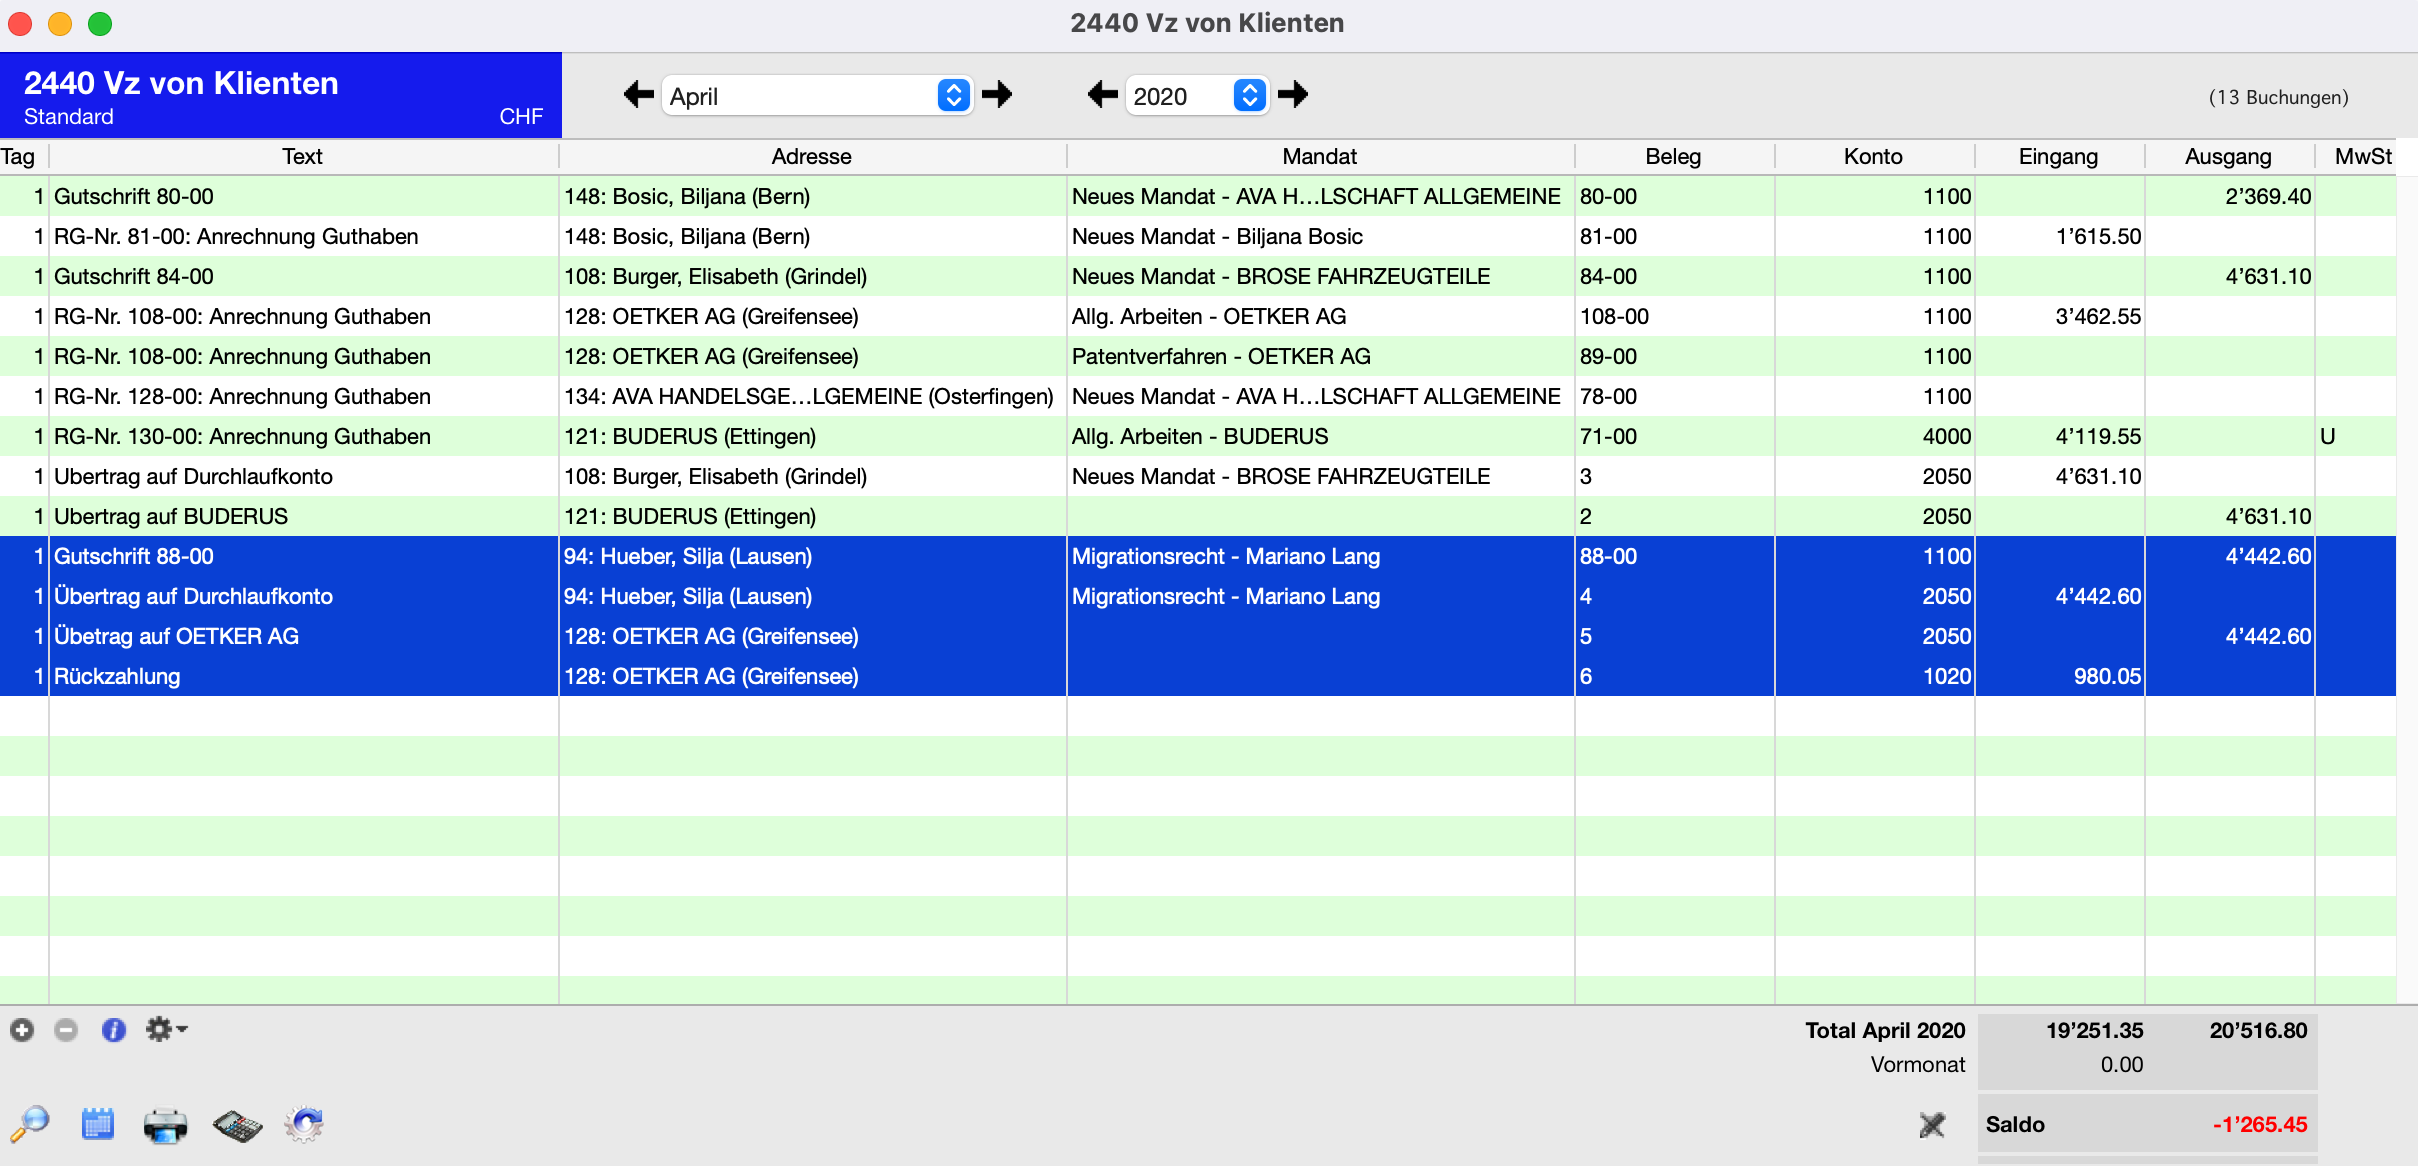Click mandate 'Allg. Arbeiten - BUDERUS'
The width and height of the screenshot is (2418, 1166).
(1200, 436)
